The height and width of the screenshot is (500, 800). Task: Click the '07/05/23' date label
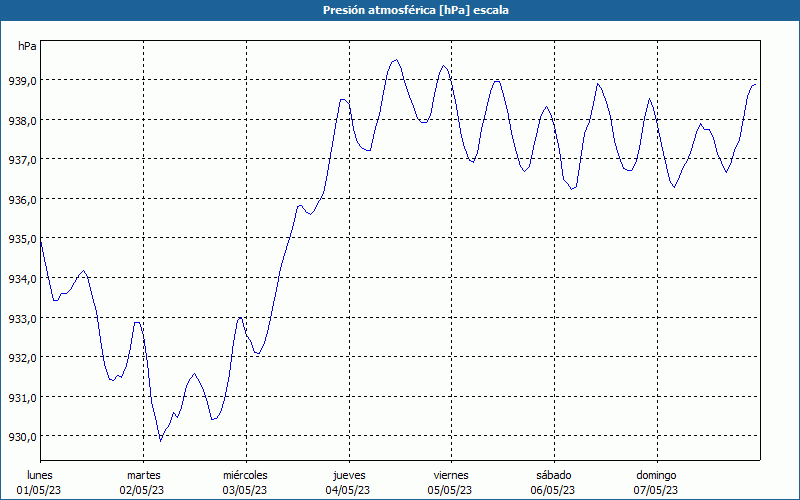click(656, 490)
